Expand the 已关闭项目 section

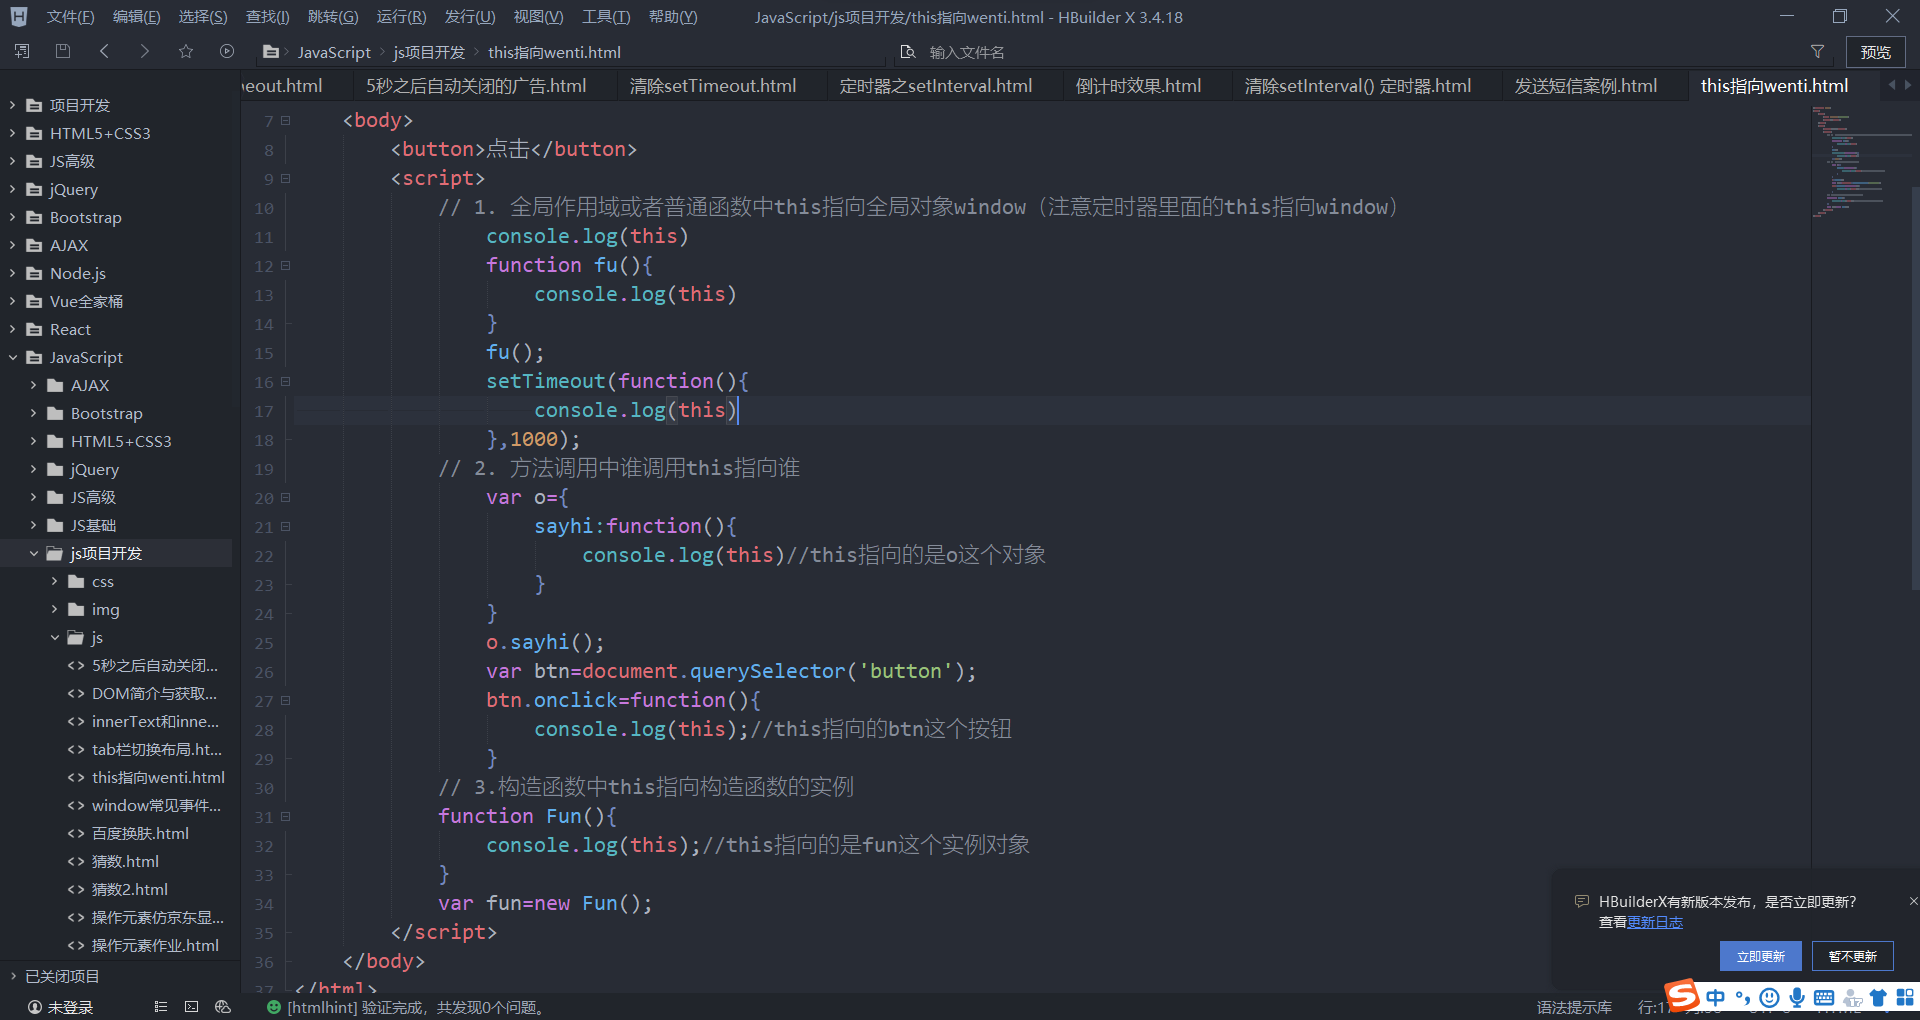[x=11, y=976]
